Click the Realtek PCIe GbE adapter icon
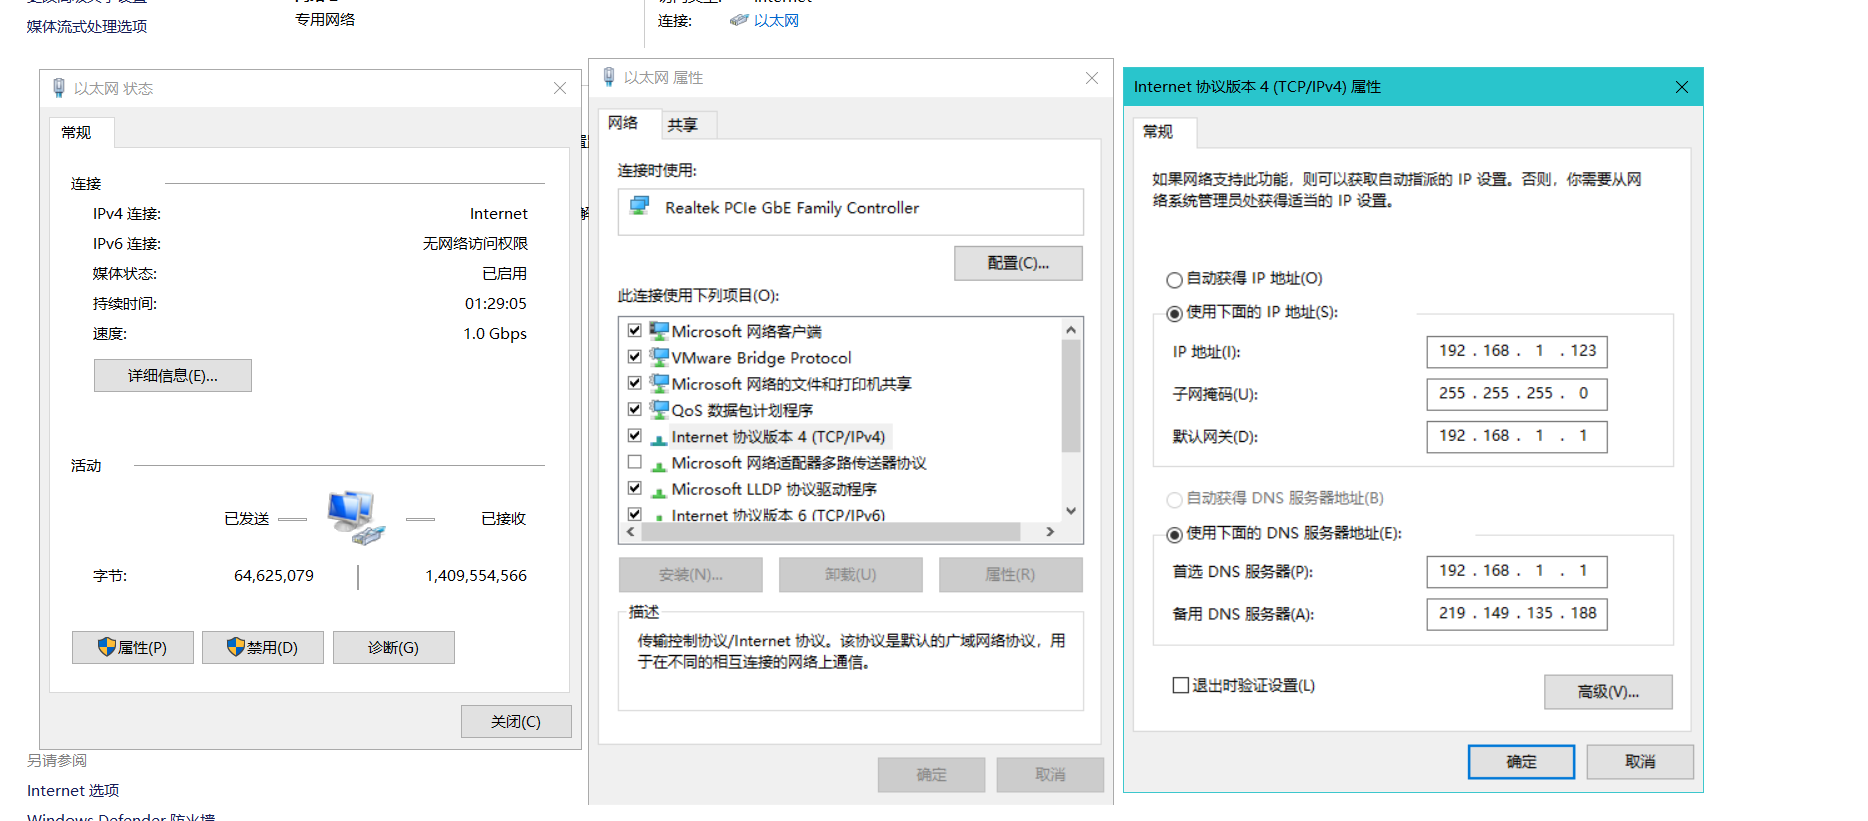 [640, 207]
